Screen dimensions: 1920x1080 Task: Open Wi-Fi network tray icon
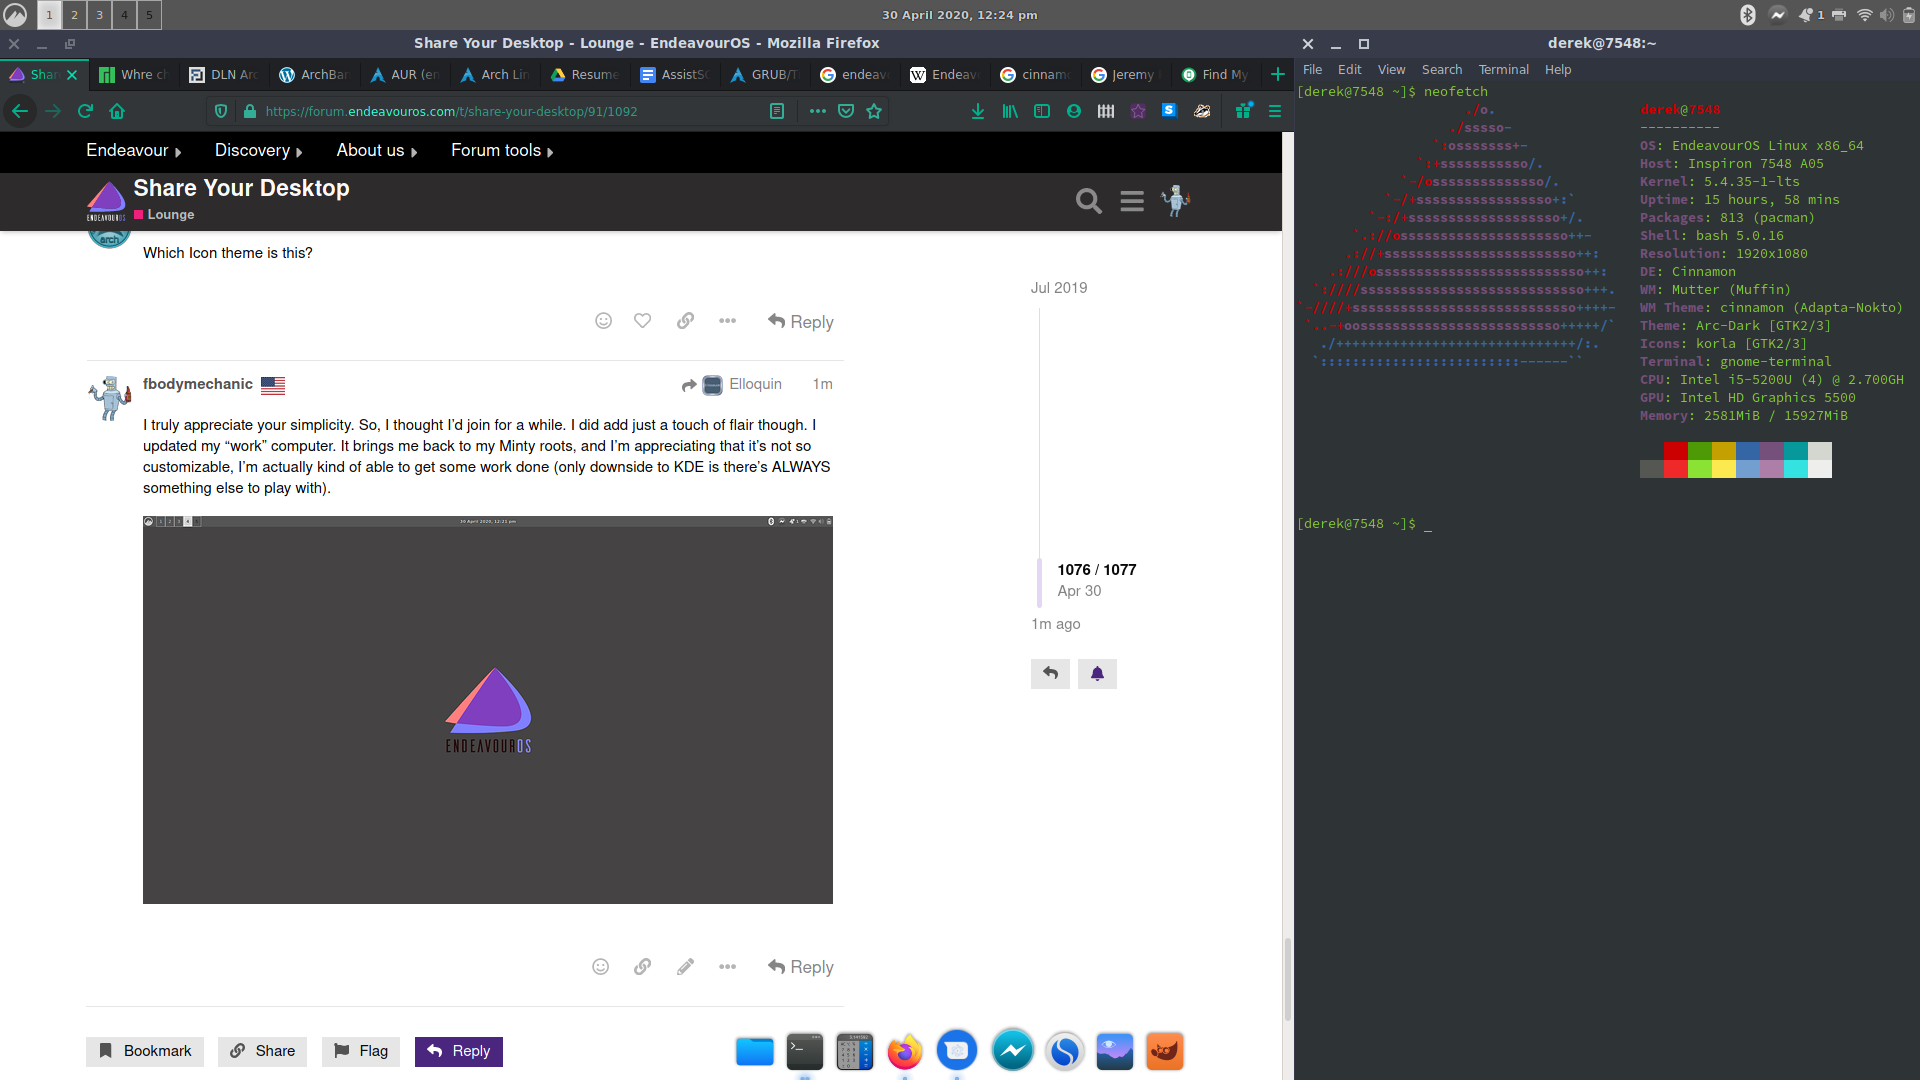pos(1864,15)
